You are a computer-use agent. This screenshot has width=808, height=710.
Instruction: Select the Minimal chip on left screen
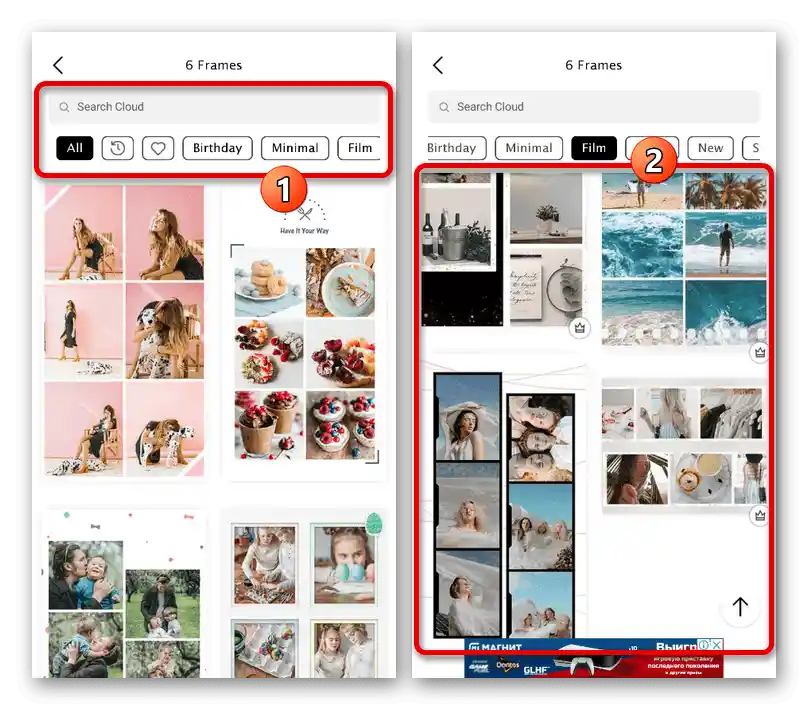point(295,148)
